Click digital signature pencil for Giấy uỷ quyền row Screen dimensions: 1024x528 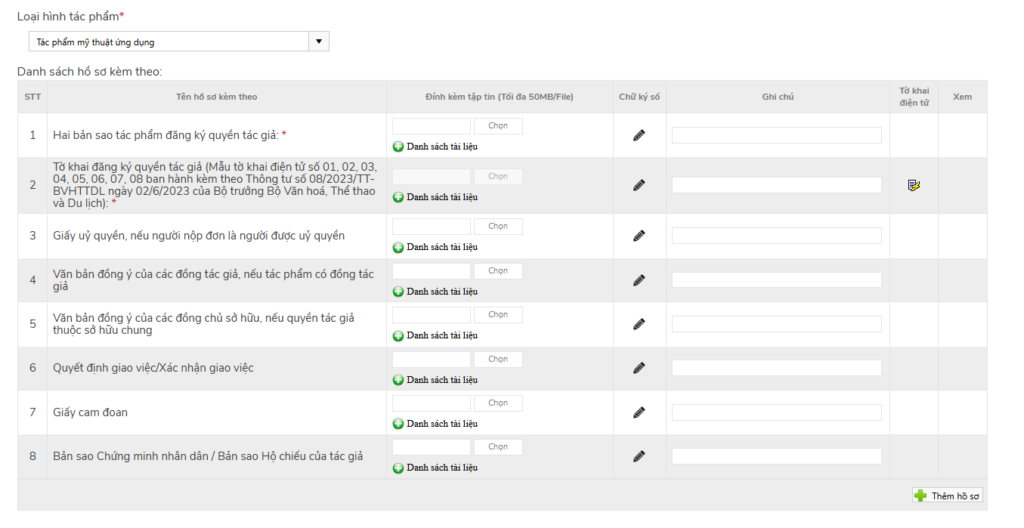[x=639, y=236]
